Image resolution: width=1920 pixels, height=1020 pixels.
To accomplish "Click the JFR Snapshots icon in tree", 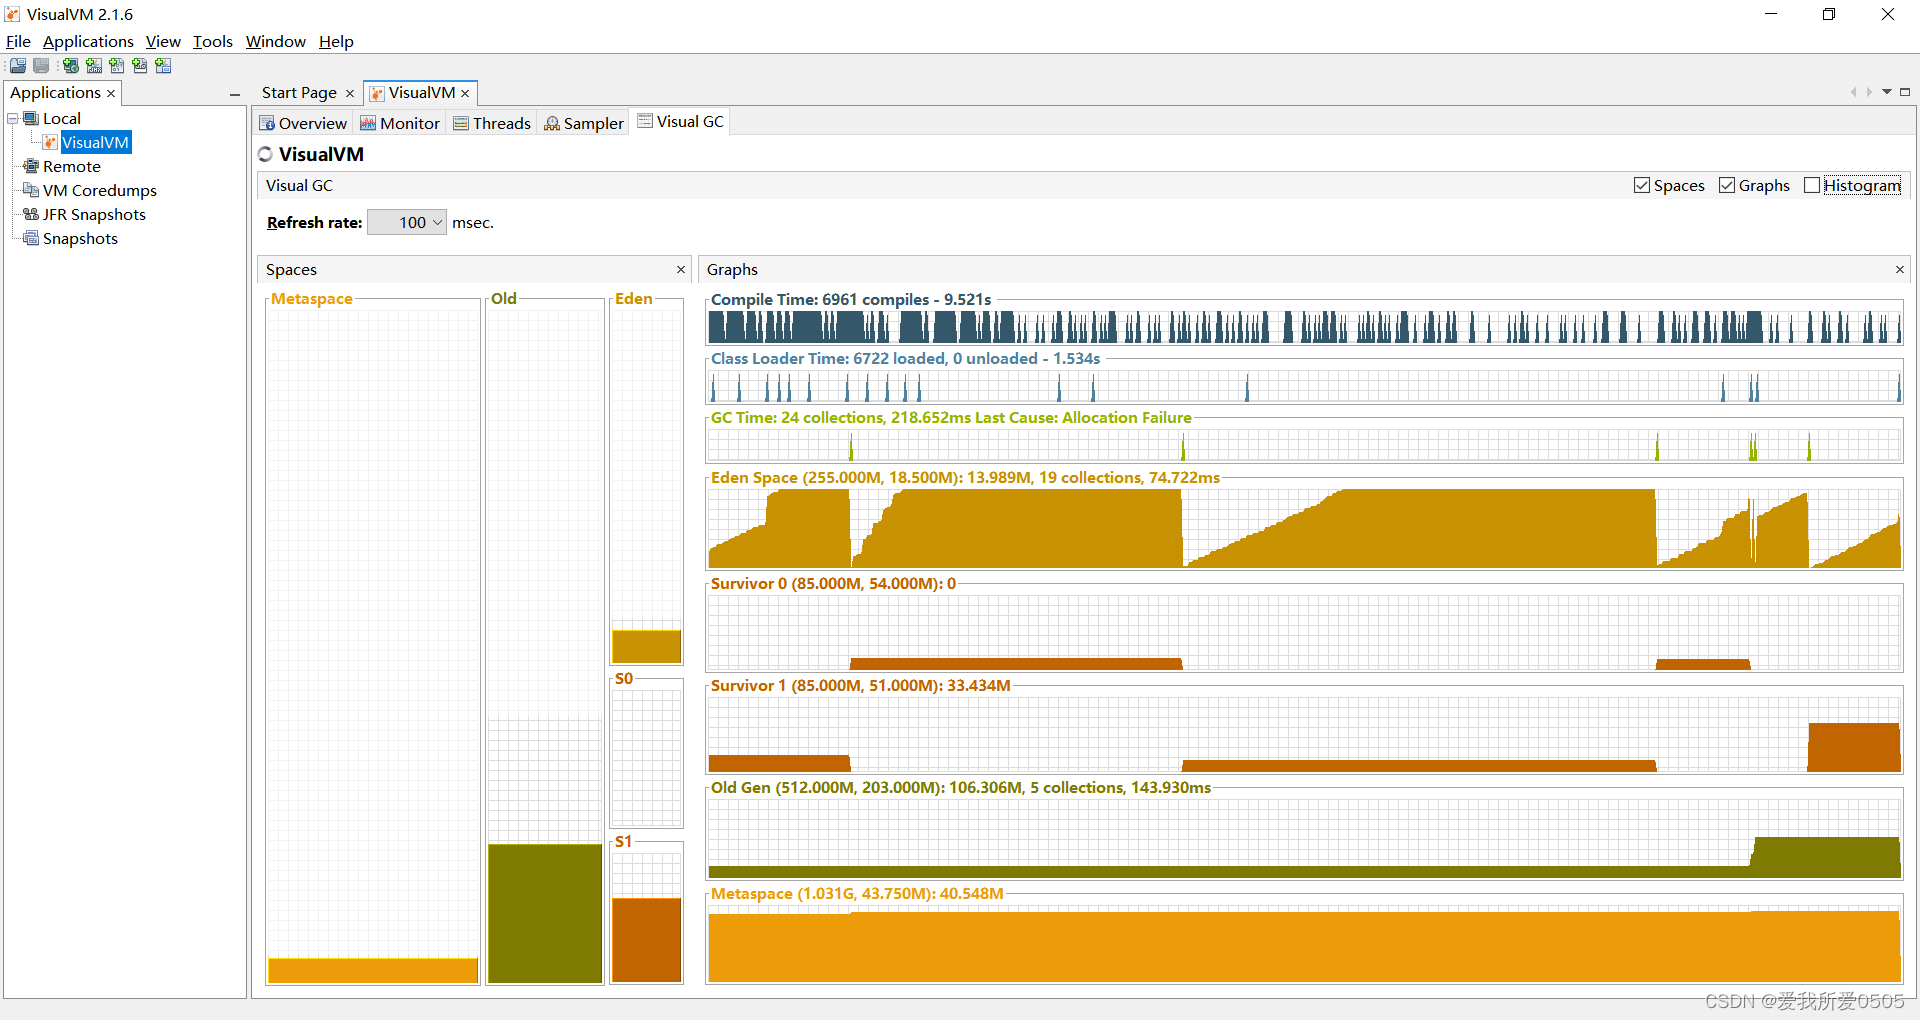I will click(31, 215).
